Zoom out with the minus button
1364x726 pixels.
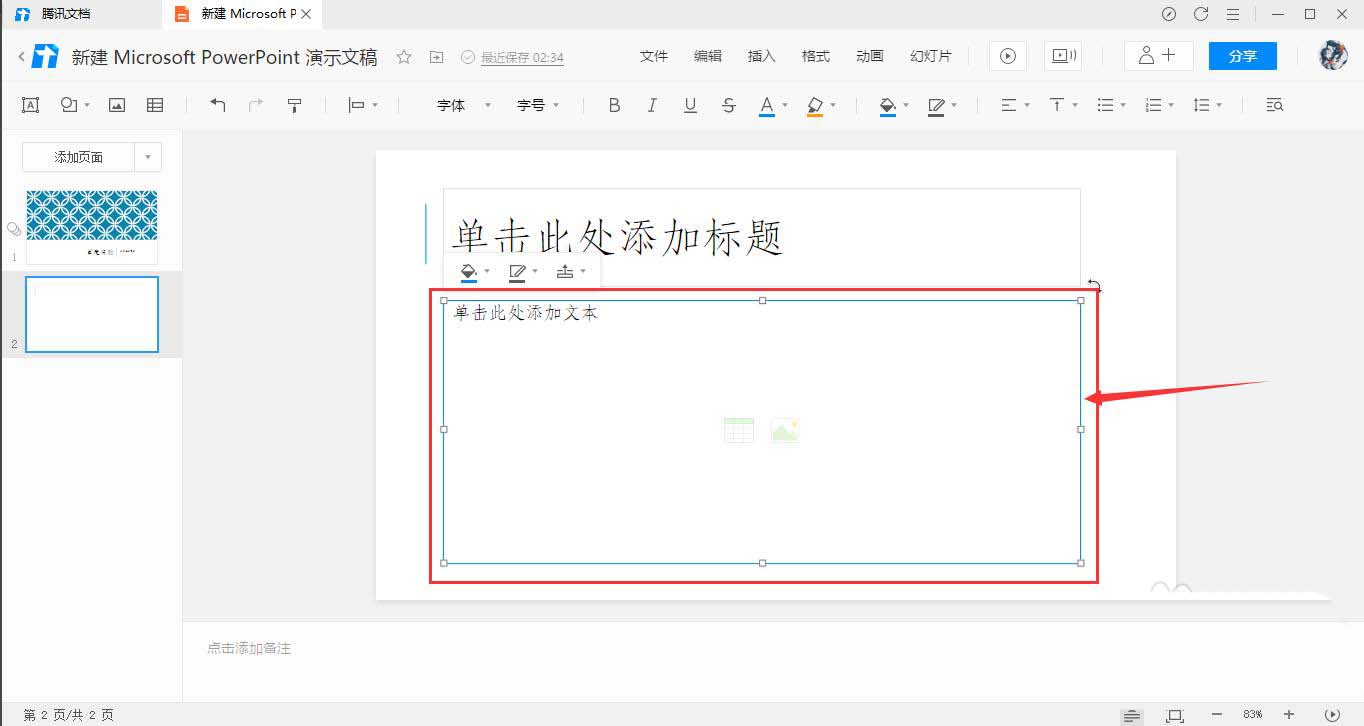tap(1217, 715)
